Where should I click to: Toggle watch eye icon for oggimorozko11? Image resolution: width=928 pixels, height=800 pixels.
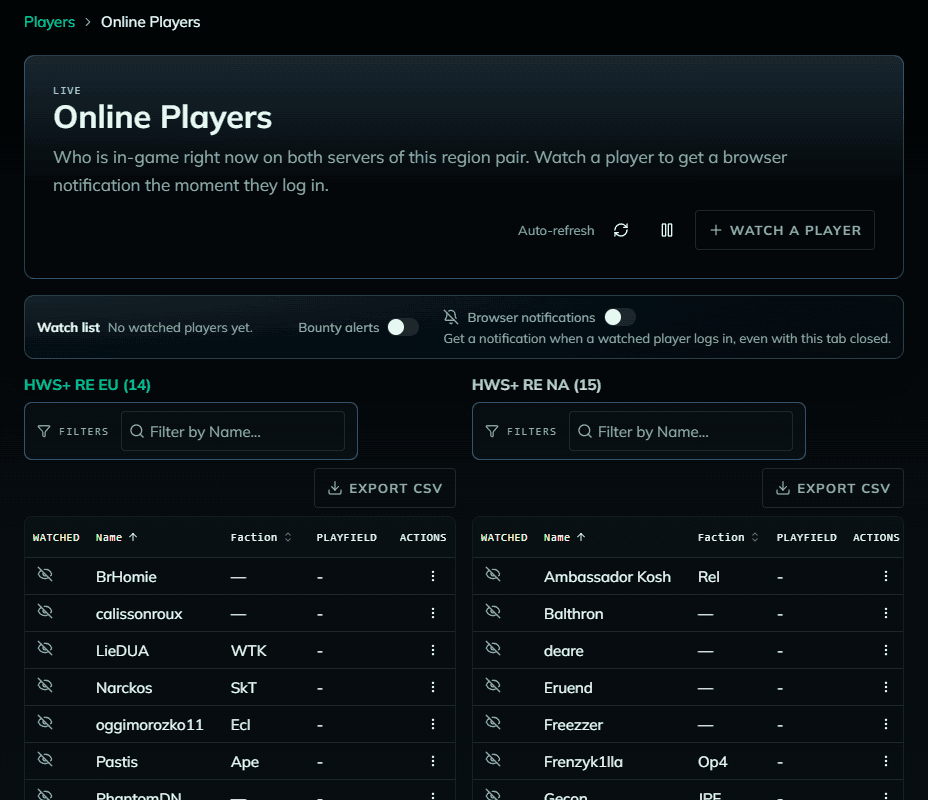[x=45, y=722]
